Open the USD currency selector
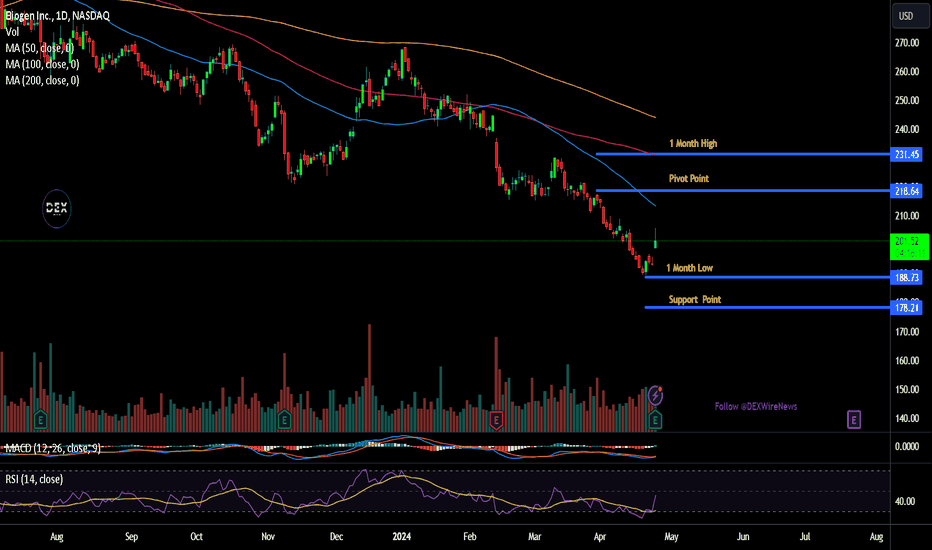This screenshot has height=550, width=932. [909, 16]
